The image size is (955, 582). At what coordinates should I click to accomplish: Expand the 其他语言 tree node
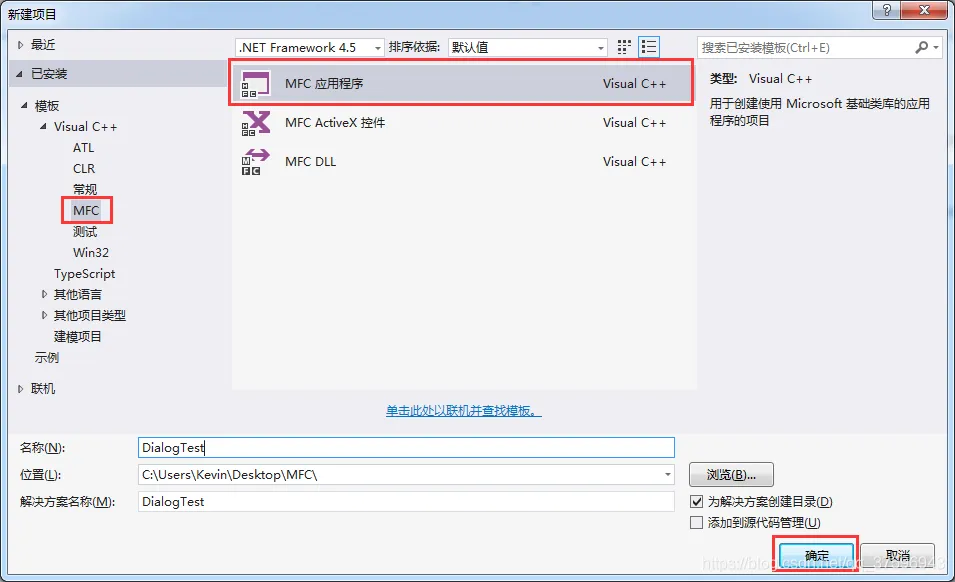(x=44, y=294)
